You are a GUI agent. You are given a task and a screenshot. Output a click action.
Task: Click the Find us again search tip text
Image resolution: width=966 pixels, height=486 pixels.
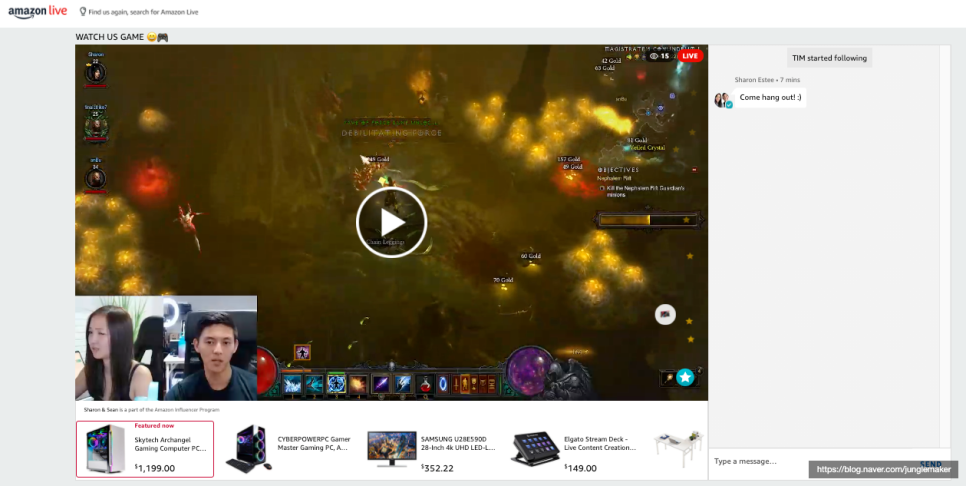(144, 12)
